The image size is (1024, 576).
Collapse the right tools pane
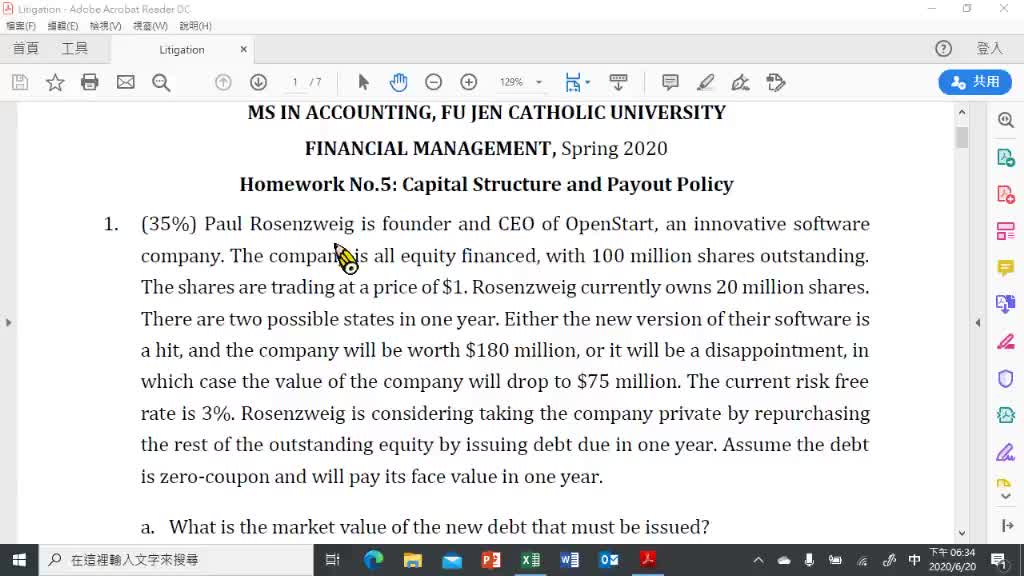[978, 322]
